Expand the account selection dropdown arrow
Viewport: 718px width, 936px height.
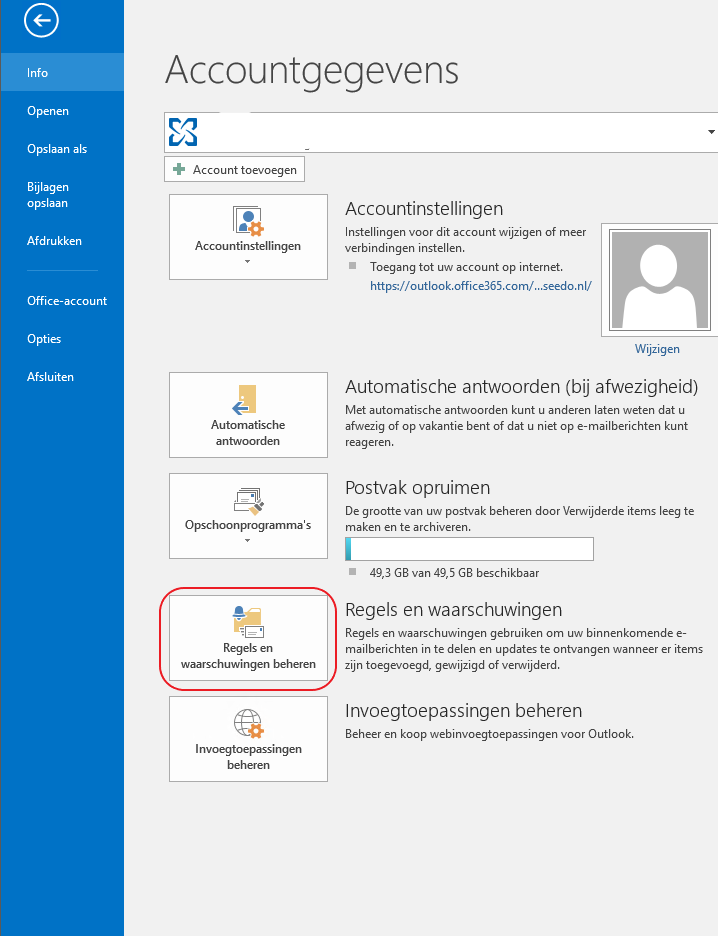tap(711, 132)
